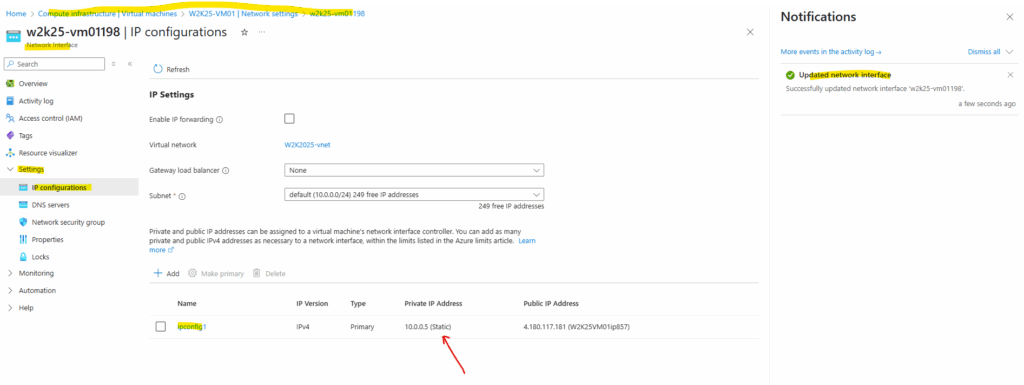Select the ipconfig1 row checkbox
This screenshot has width=1024, height=385.
[161, 326]
